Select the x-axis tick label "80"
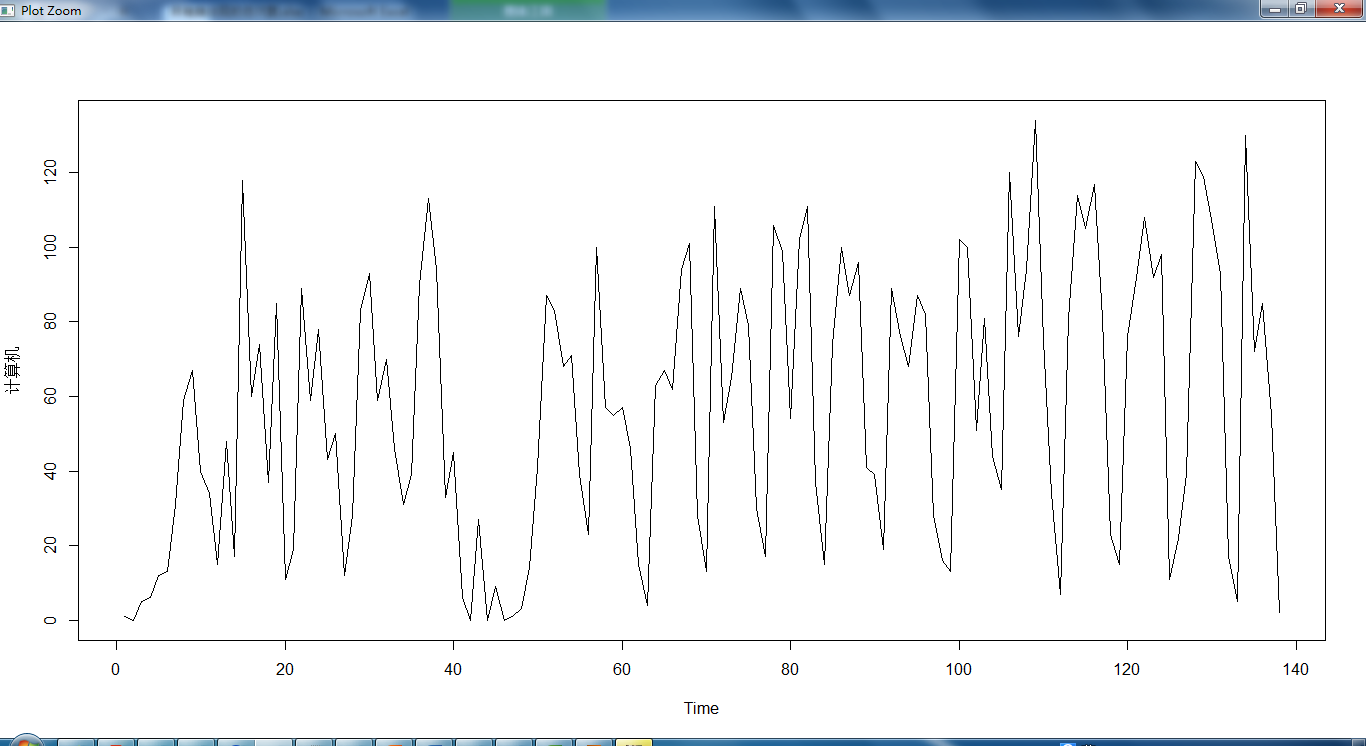This screenshot has width=1366, height=746. coord(790,668)
